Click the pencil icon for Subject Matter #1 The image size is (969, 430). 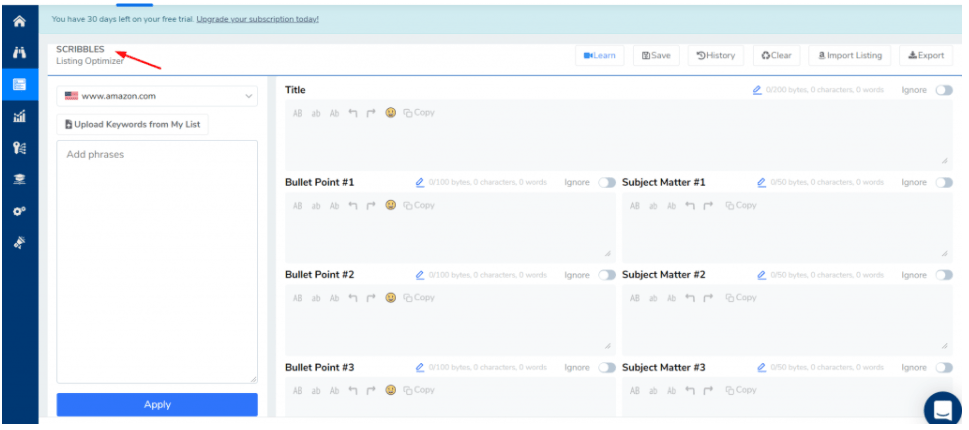(x=761, y=183)
